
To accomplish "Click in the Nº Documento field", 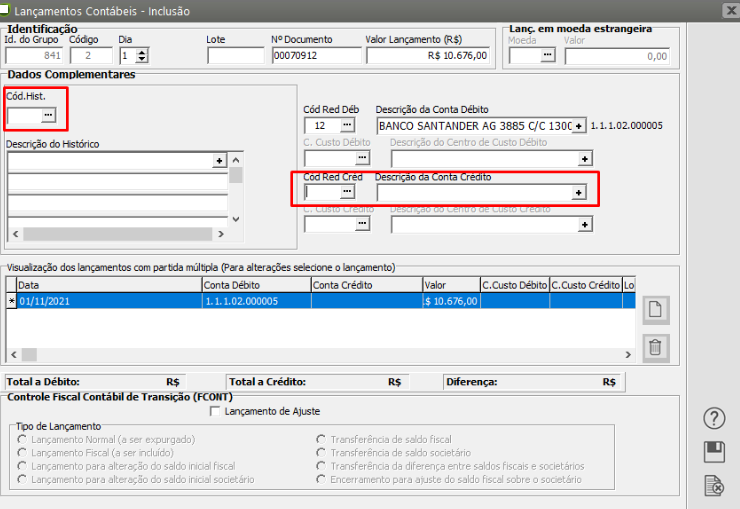I will coord(314,56).
